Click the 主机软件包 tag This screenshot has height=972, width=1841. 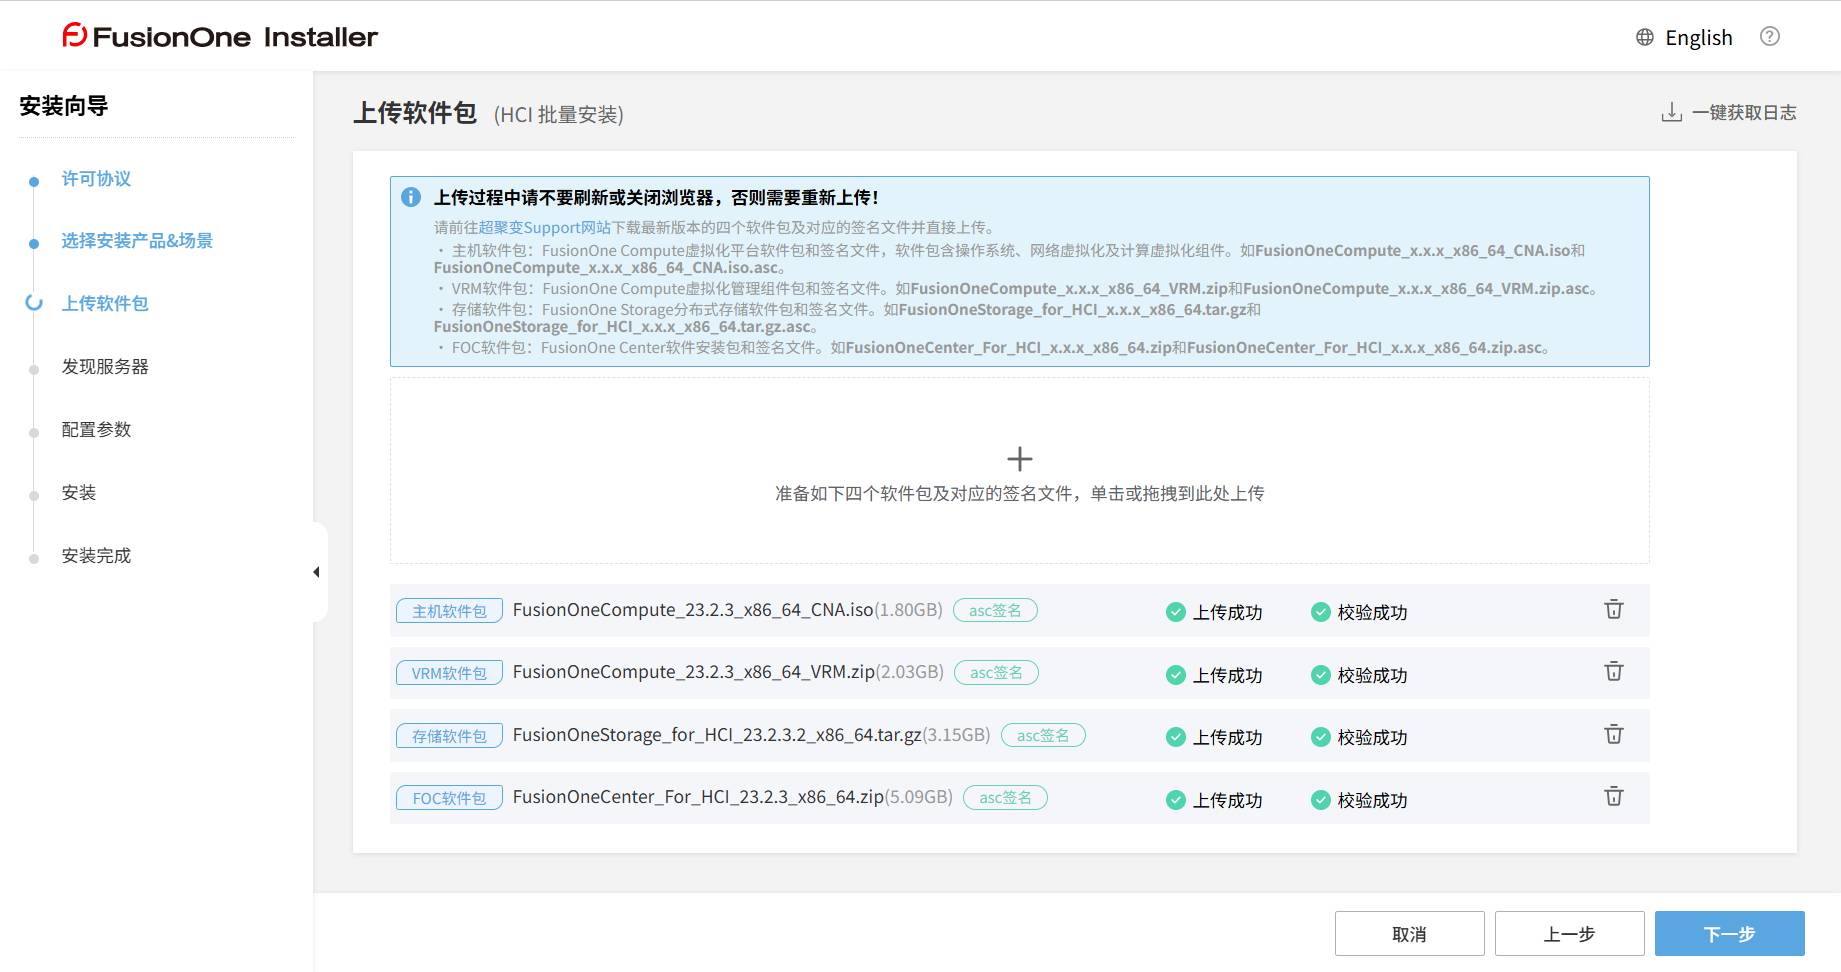click(x=449, y=610)
